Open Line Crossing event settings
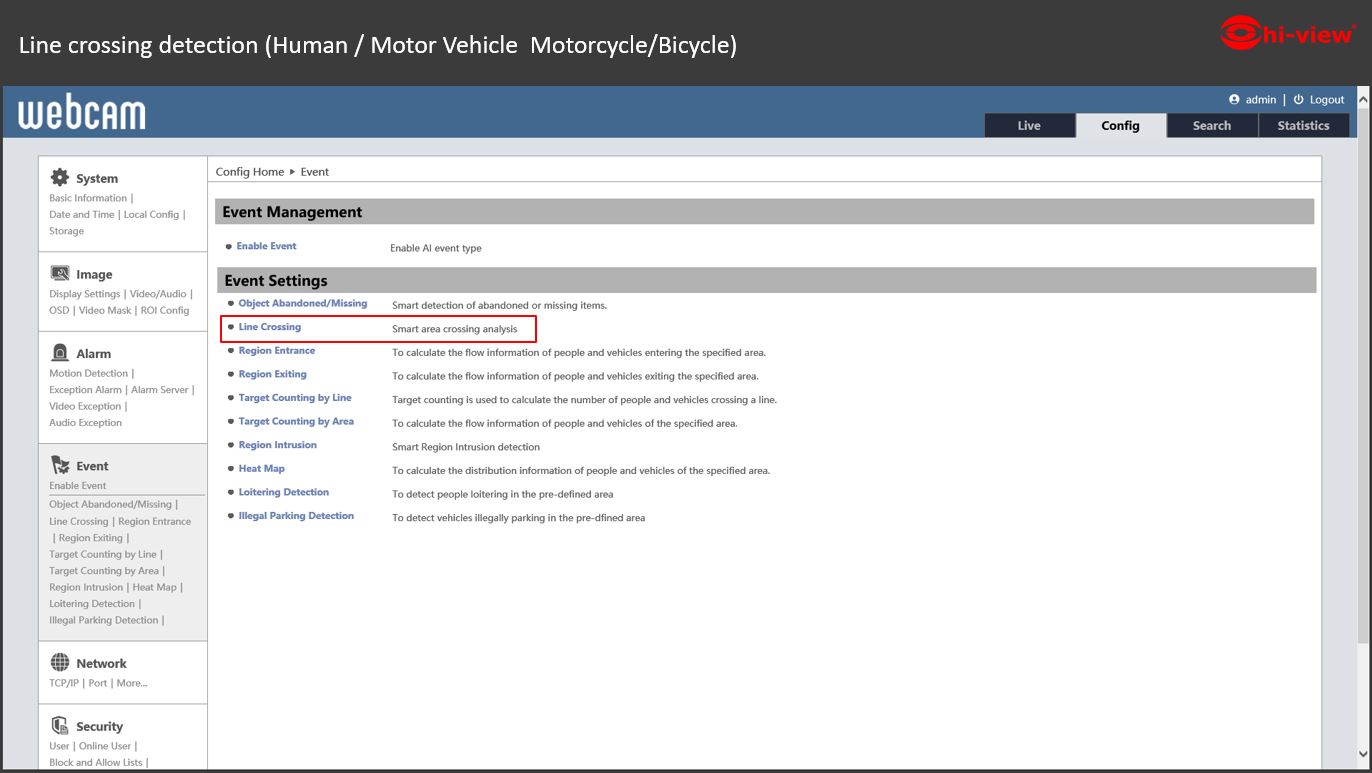 (x=269, y=327)
